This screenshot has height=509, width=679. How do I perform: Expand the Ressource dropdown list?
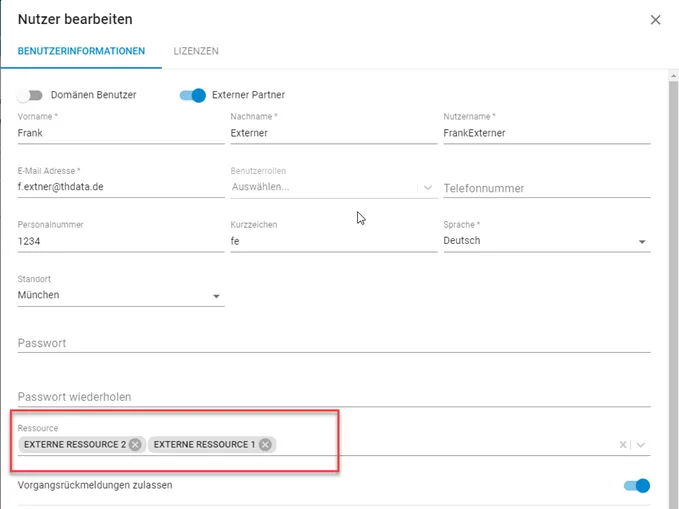coord(641,445)
